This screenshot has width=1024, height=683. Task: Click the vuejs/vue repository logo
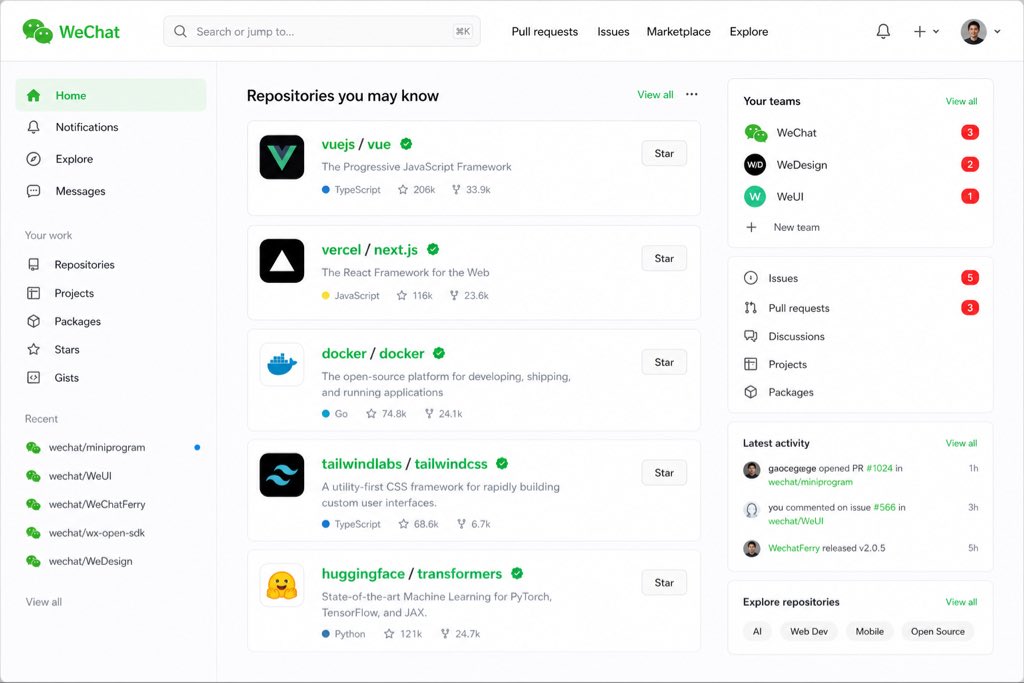pyautogui.click(x=281, y=157)
